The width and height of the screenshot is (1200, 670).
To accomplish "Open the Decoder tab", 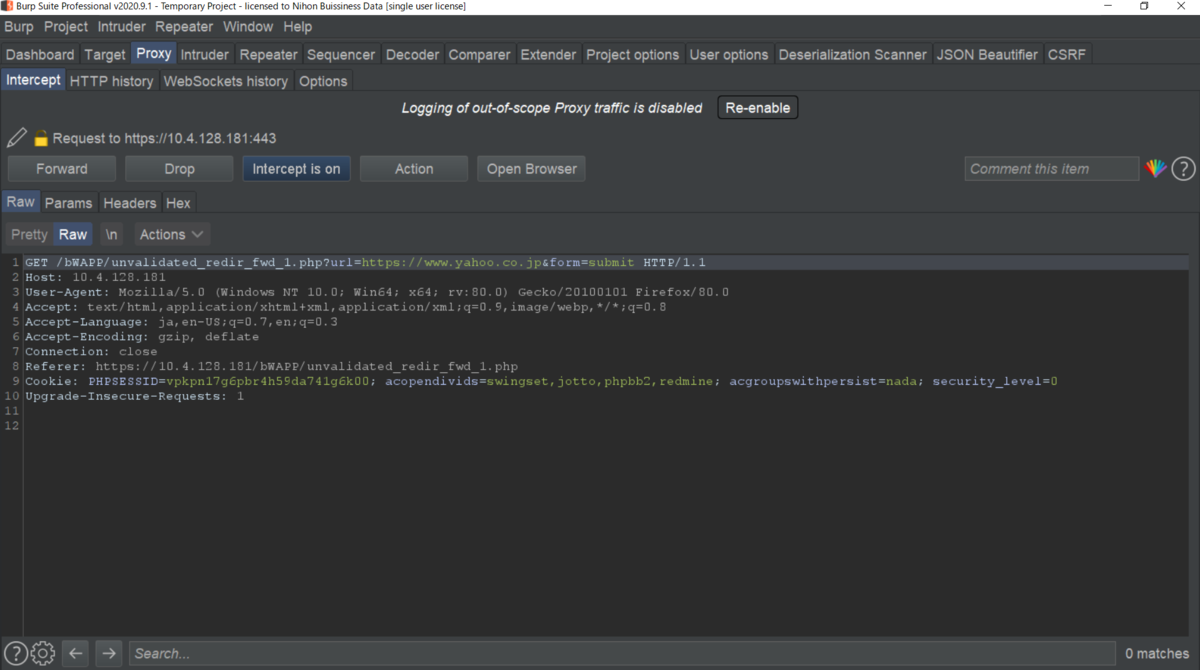I will (x=412, y=55).
